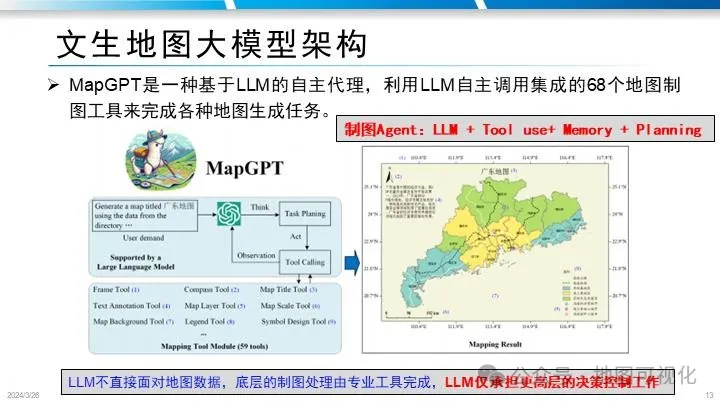Click the MapGPT llama mascot logo
Image resolution: width=720 pixels, height=405 pixels.
(x=160, y=161)
